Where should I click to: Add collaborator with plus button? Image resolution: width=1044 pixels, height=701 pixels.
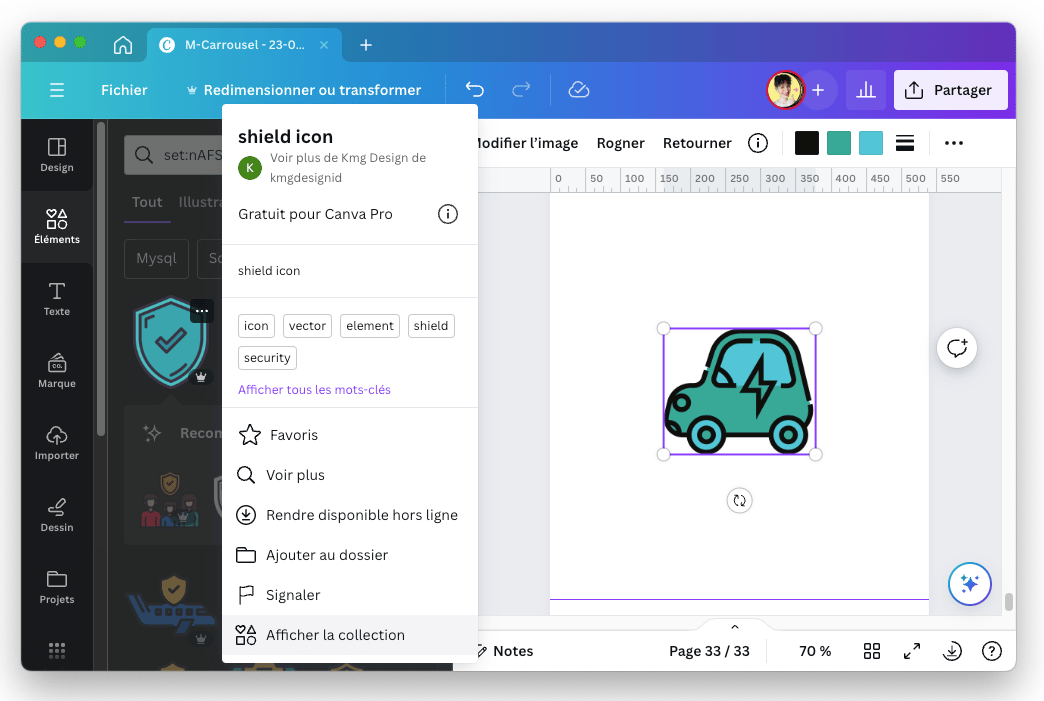tap(818, 90)
